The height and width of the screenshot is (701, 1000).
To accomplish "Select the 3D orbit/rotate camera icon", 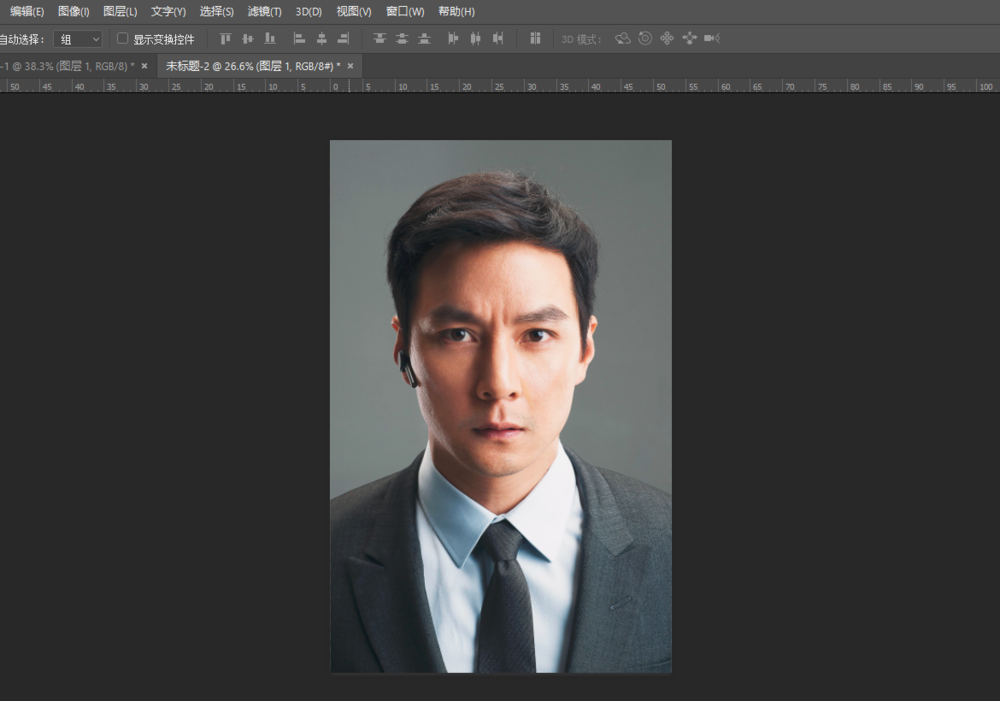I will pos(623,39).
